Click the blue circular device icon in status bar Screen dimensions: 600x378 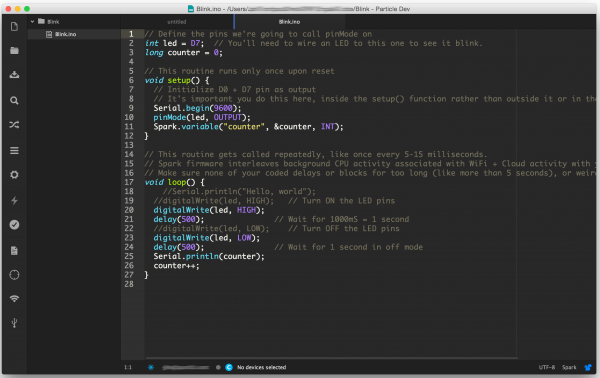tap(229, 367)
